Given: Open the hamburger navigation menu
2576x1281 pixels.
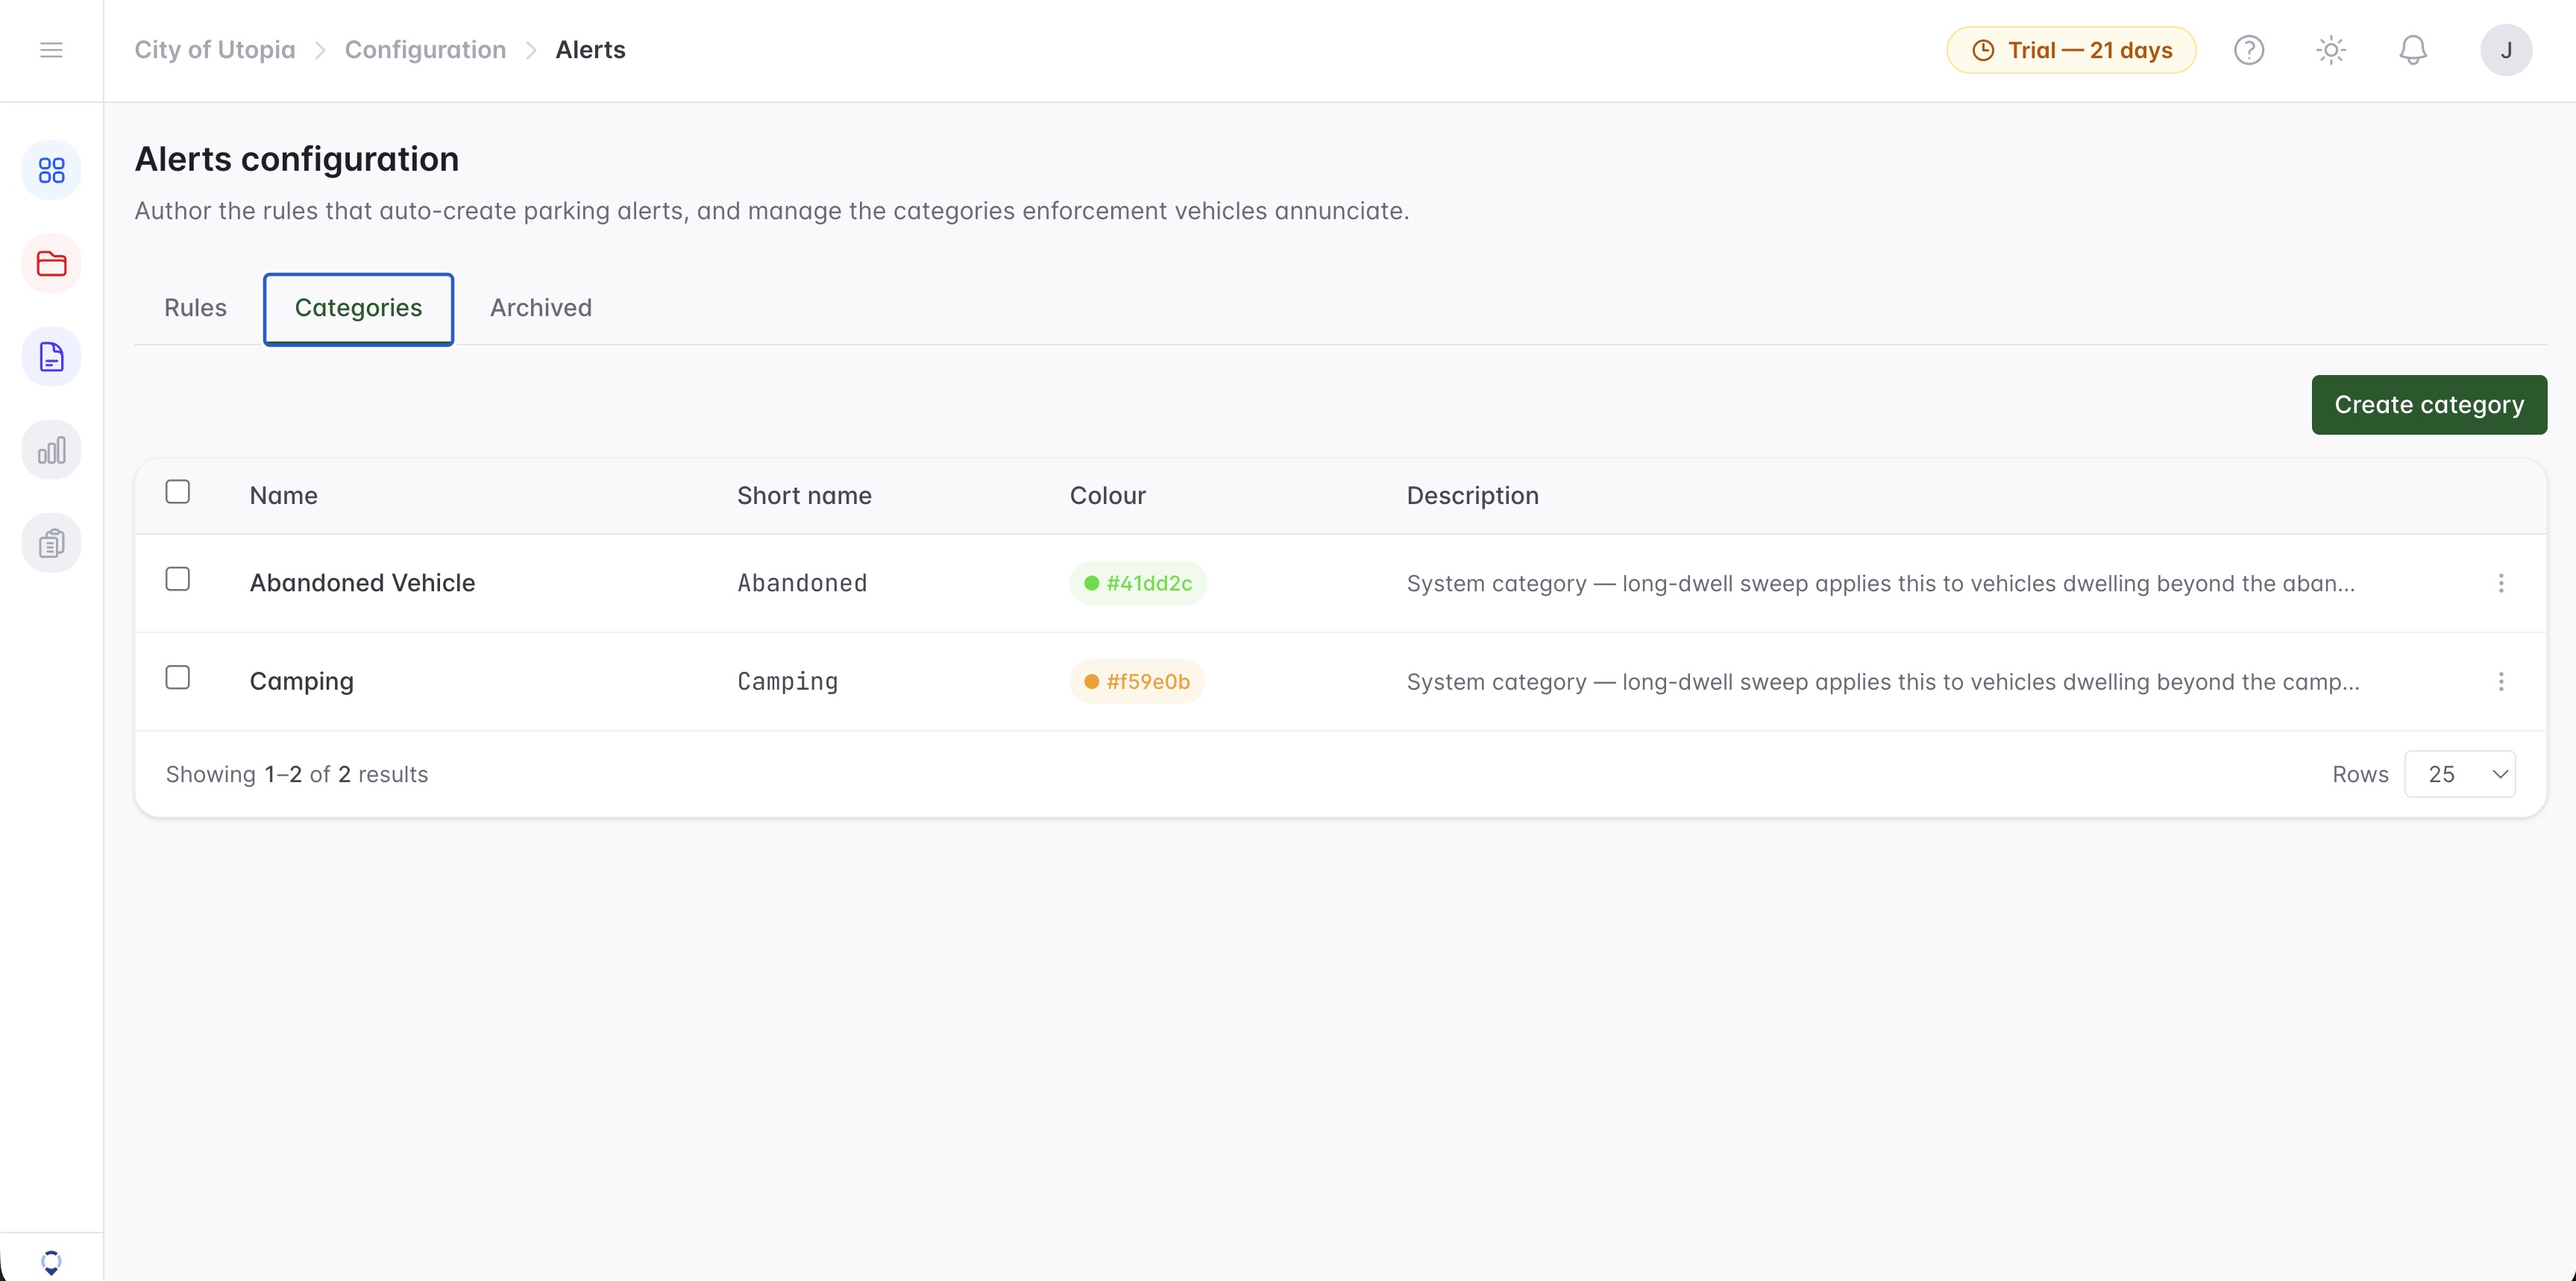Looking at the screenshot, I should point(51,50).
